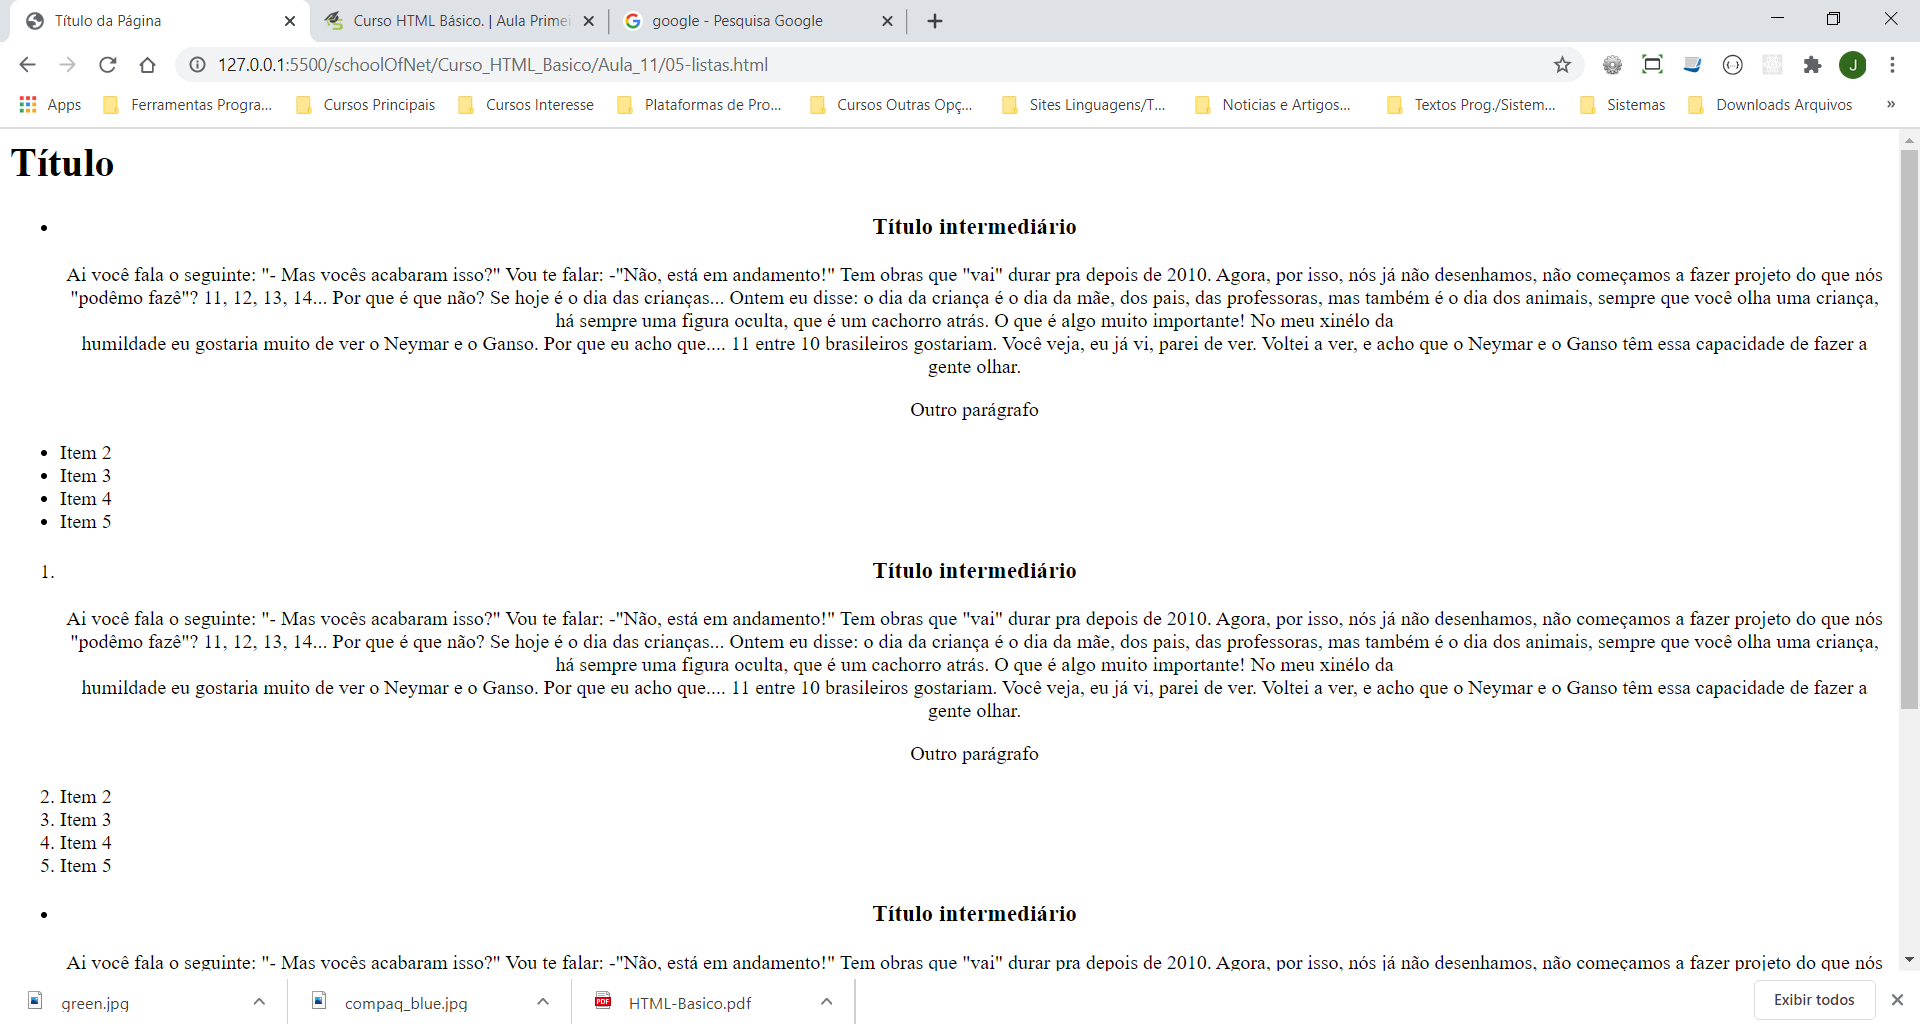Click Título intermediário heading in numbered item 1
The image size is (1920, 1030).
(974, 571)
